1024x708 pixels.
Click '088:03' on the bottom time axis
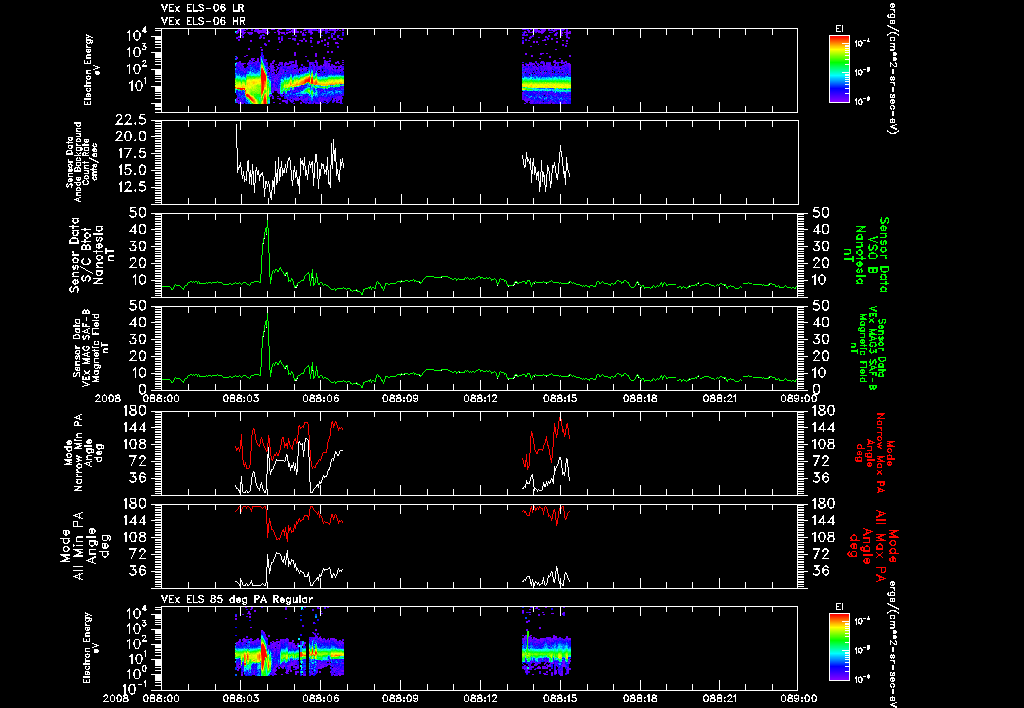click(x=241, y=698)
